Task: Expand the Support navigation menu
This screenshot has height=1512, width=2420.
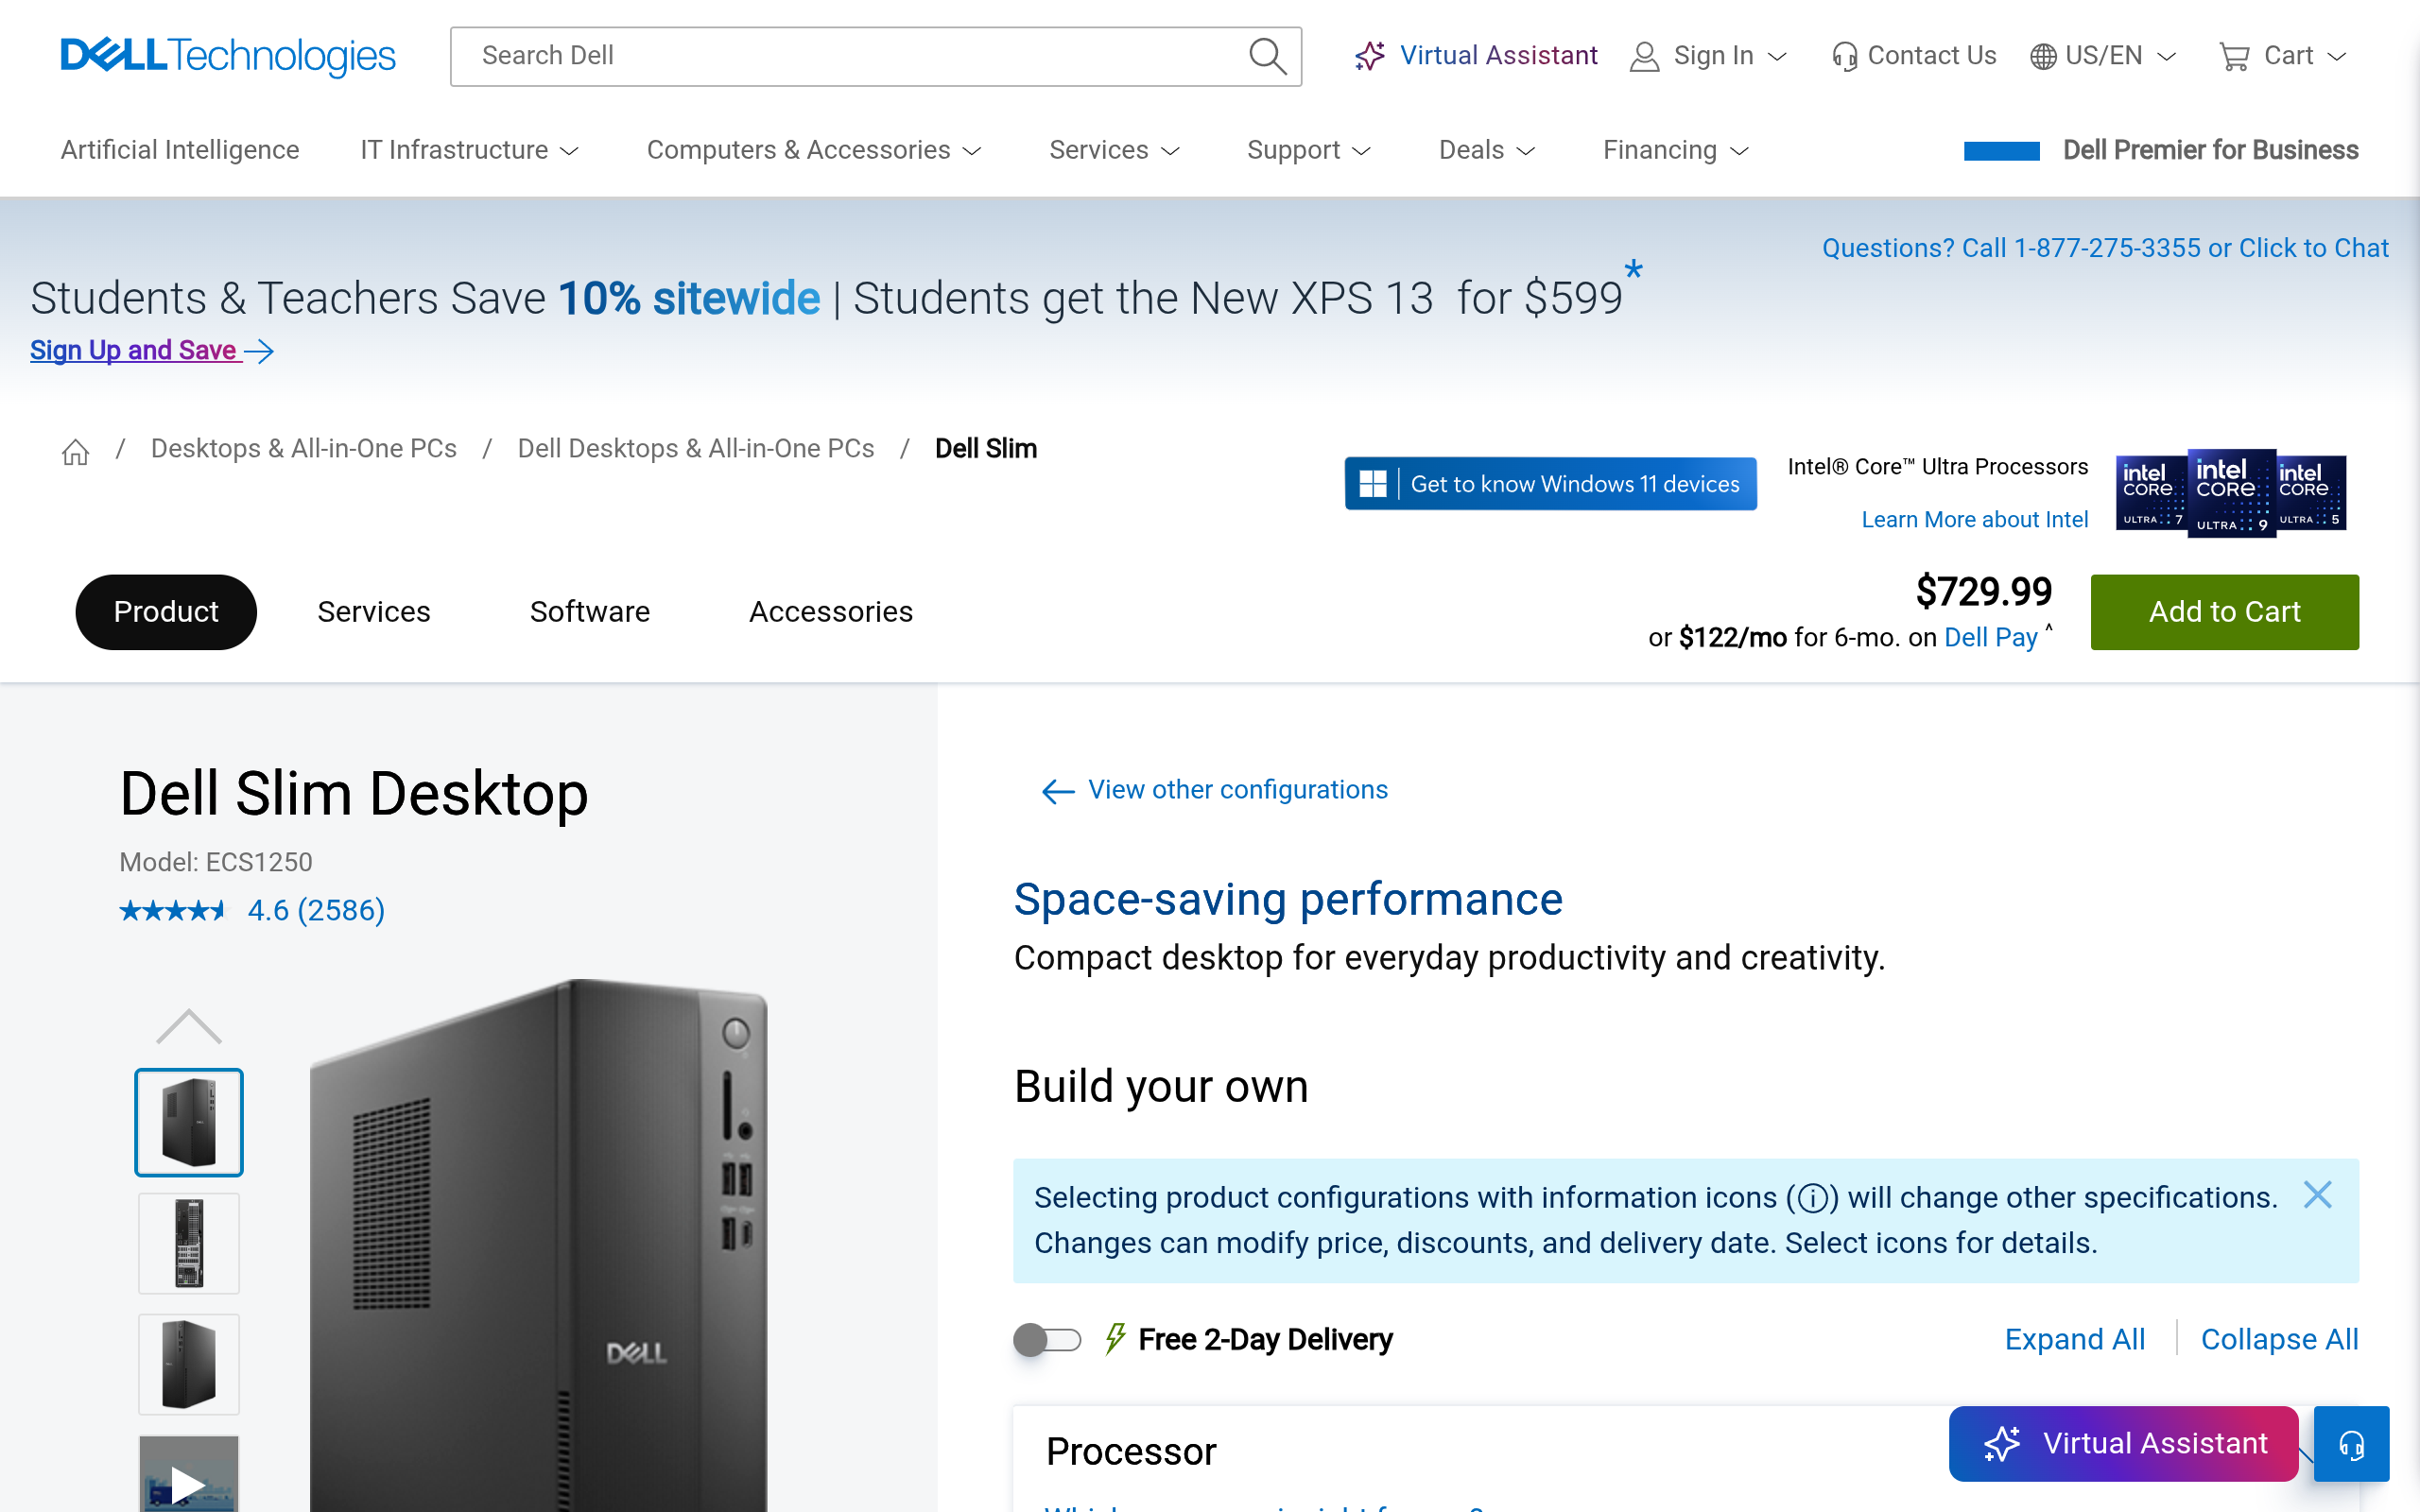Action: coord(1309,150)
